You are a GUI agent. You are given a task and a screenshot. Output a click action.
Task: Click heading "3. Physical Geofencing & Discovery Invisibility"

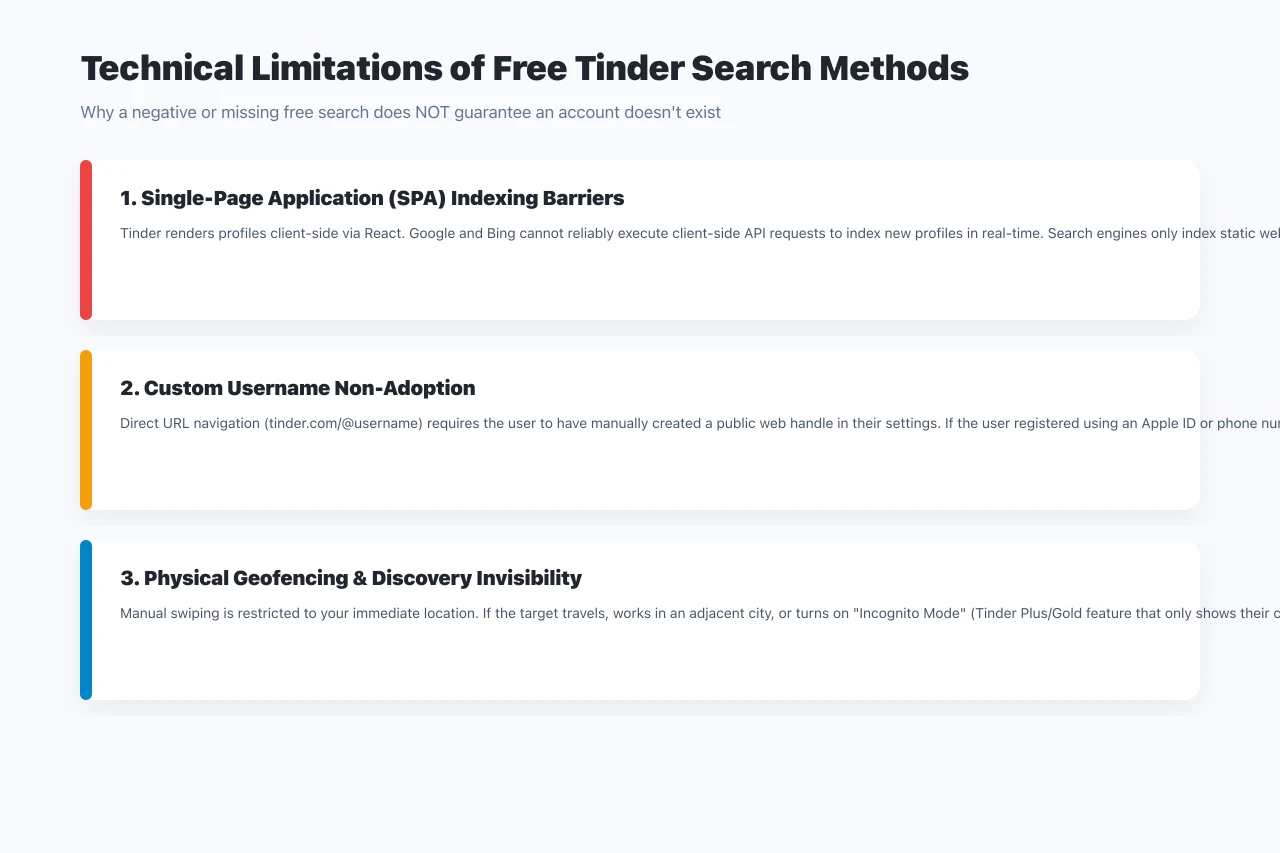point(351,578)
